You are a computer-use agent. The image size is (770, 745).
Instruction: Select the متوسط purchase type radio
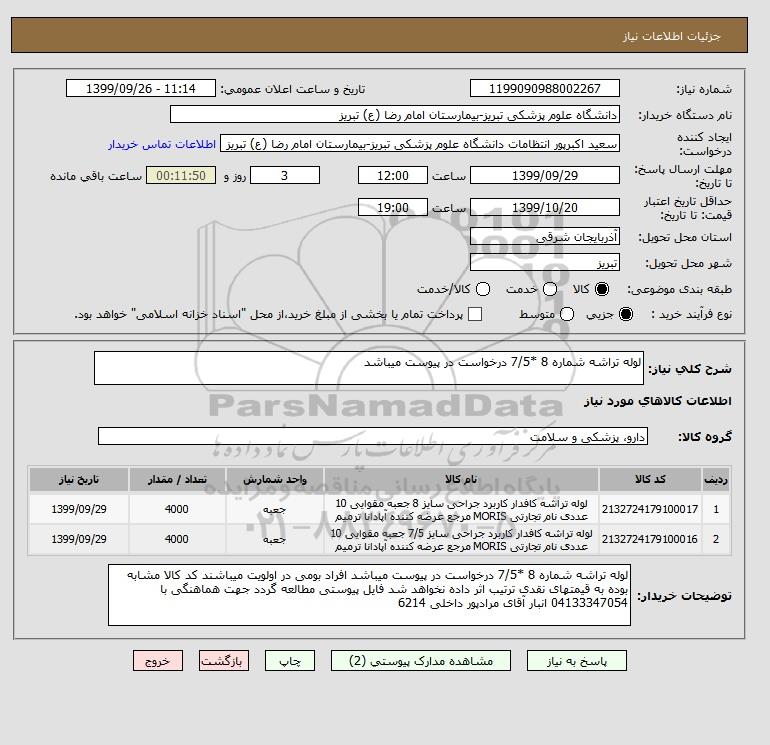click(x=567, y=314)
